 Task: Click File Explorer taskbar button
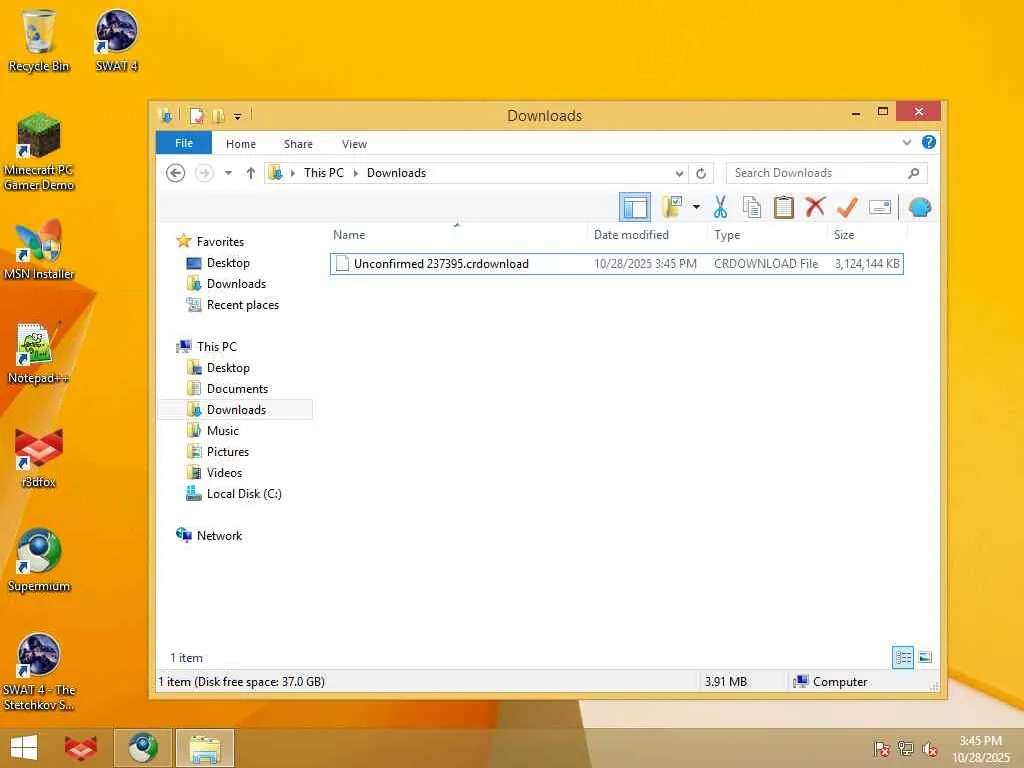click(204, 748)
